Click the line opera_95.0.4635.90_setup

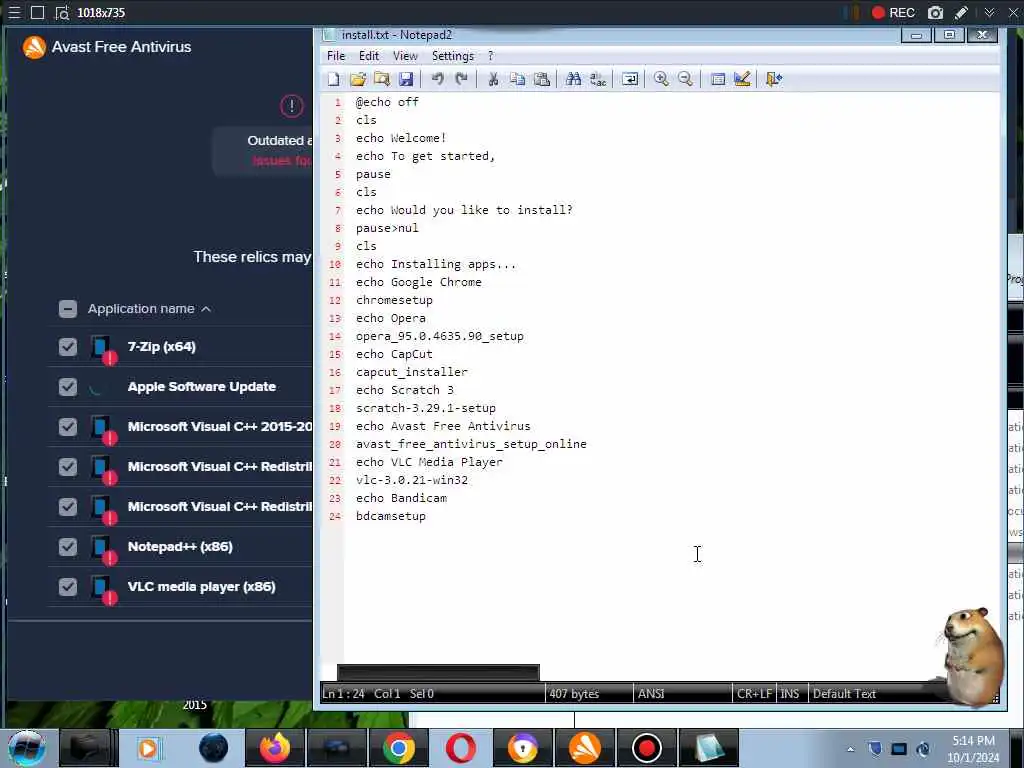[440, 336]
